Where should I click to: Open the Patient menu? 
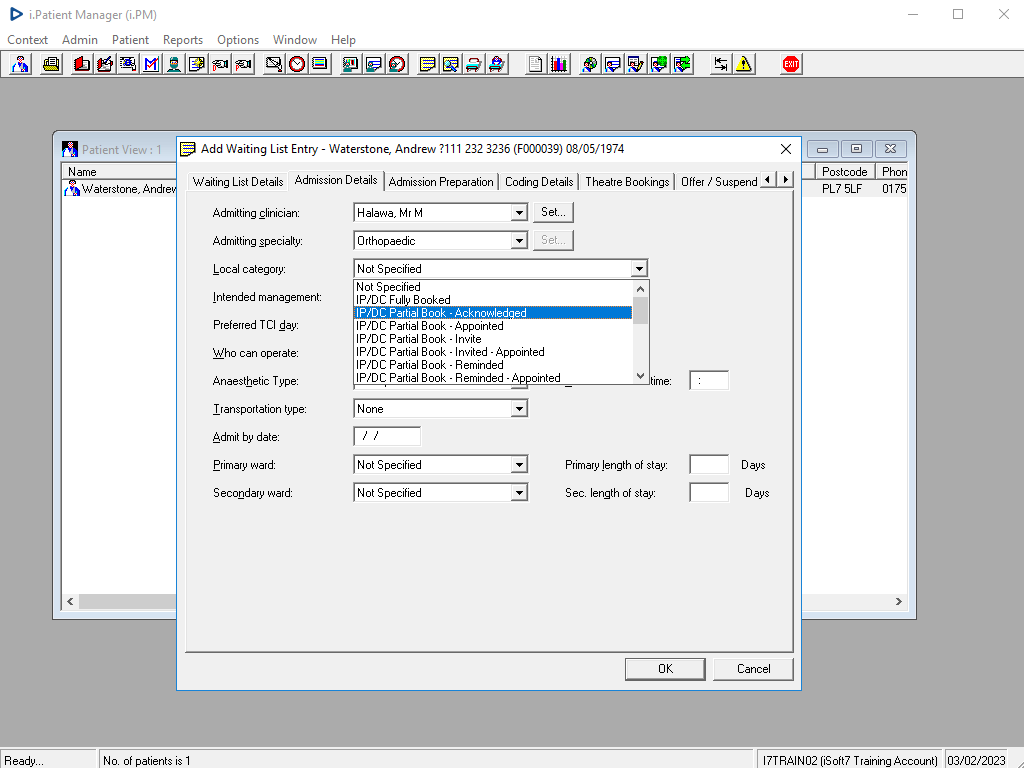point(130,40)
